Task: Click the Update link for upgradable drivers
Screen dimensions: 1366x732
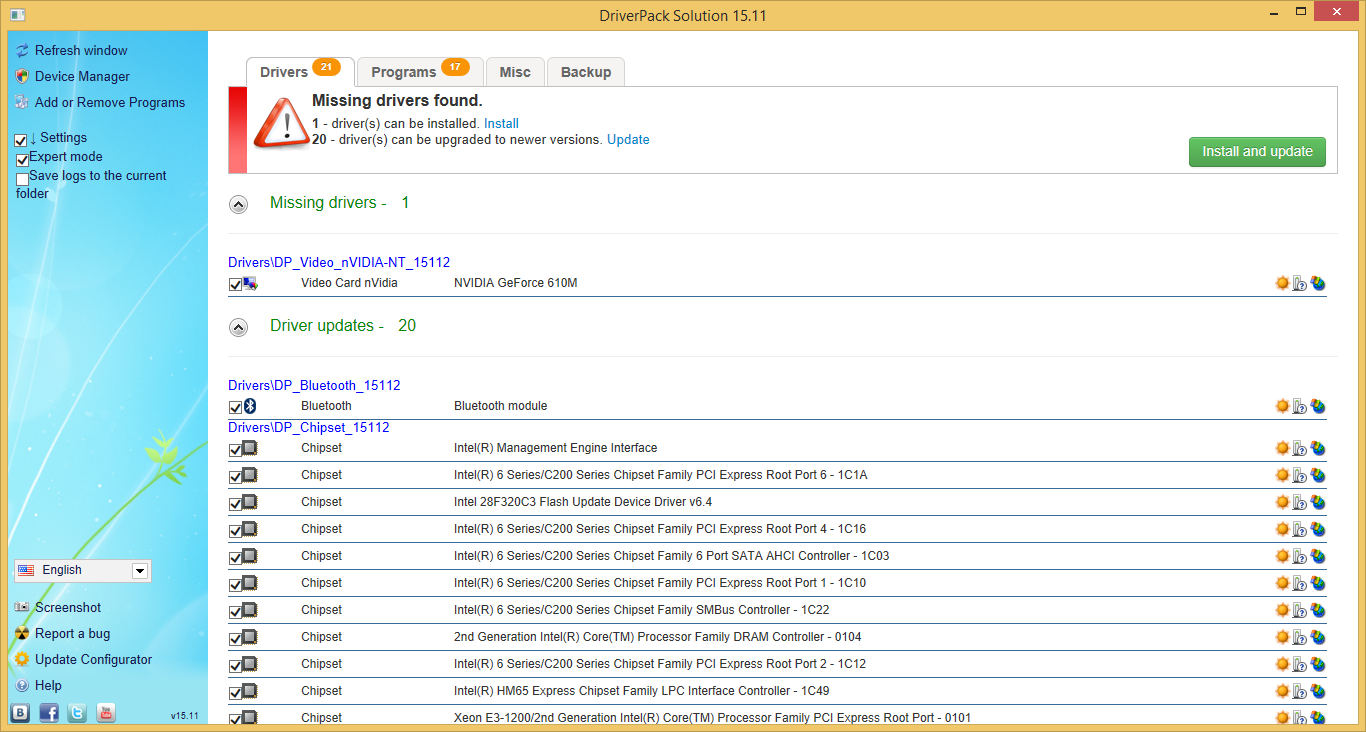Action: (x=628, y=139)
